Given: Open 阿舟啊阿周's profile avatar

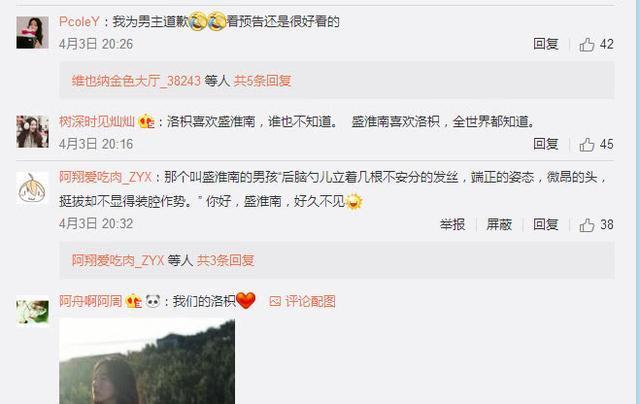Looking at the screenshot, I should [x=32, y=311].
